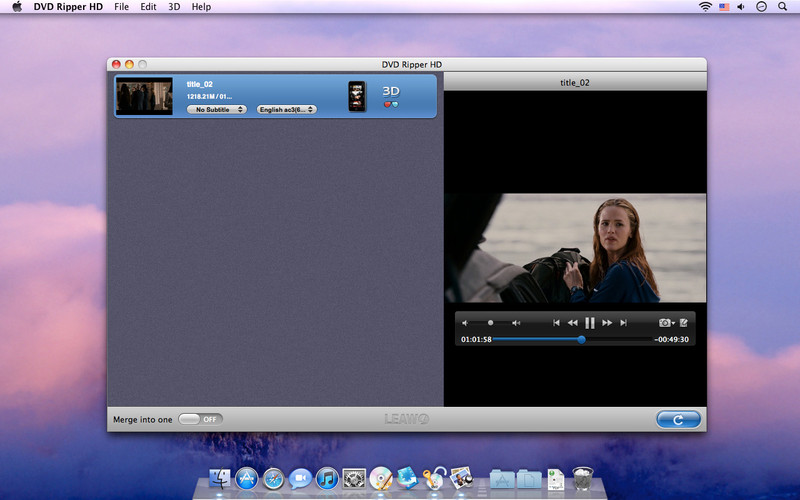Open Spotlight search magnifier

pyautogui.click(x=782, y=7)
